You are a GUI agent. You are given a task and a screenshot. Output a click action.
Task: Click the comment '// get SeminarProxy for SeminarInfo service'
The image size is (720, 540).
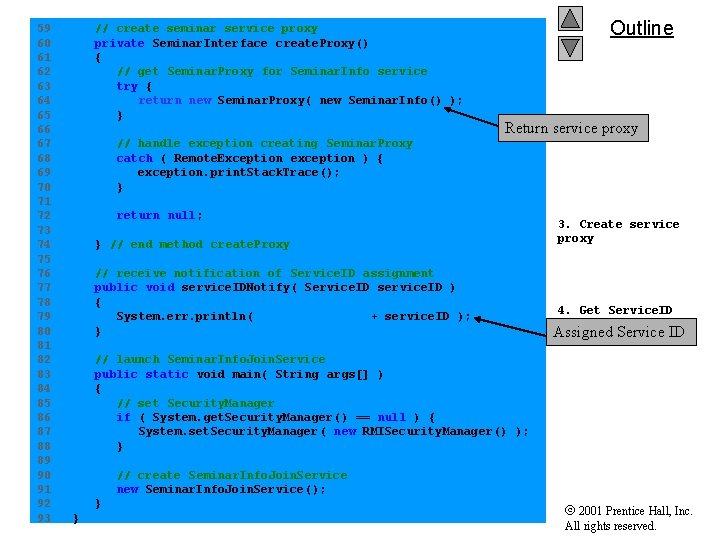(272, 72)
